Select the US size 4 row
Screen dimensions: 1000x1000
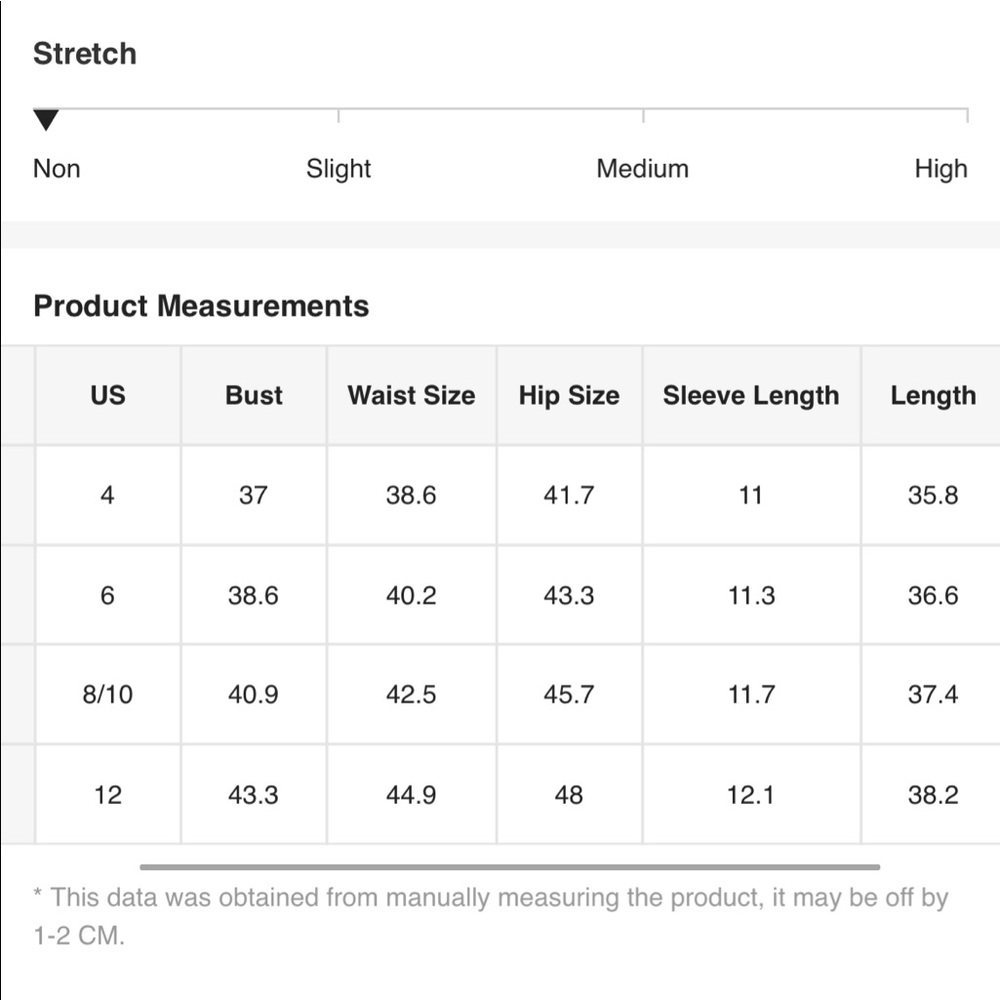tap(108, 495)
